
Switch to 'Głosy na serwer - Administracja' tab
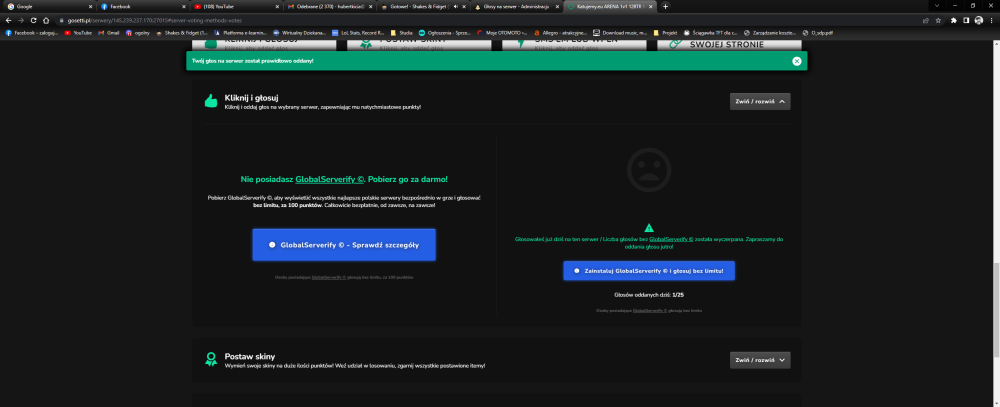(x=516, y=6)
